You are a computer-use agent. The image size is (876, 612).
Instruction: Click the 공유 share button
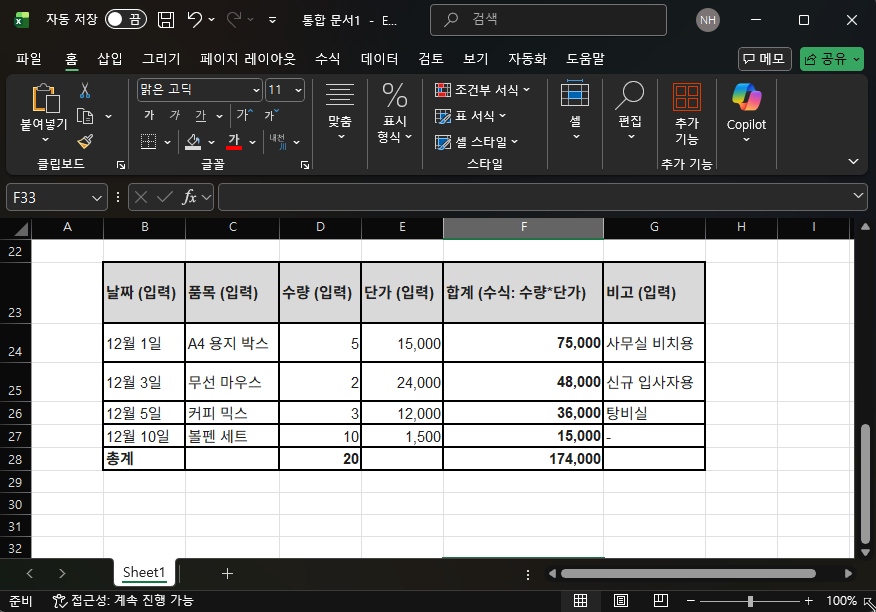(x=831, y=58)
